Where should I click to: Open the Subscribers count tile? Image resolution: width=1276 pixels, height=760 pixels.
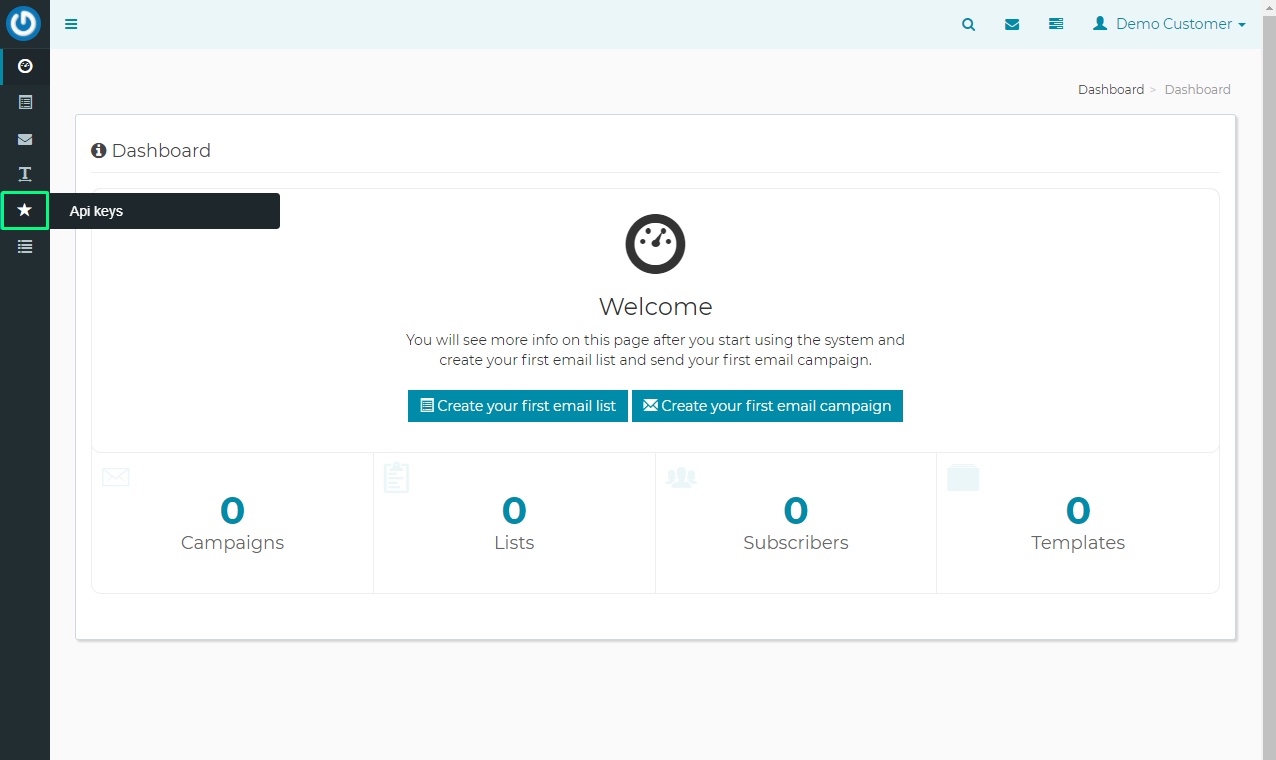tap(796, 523)
